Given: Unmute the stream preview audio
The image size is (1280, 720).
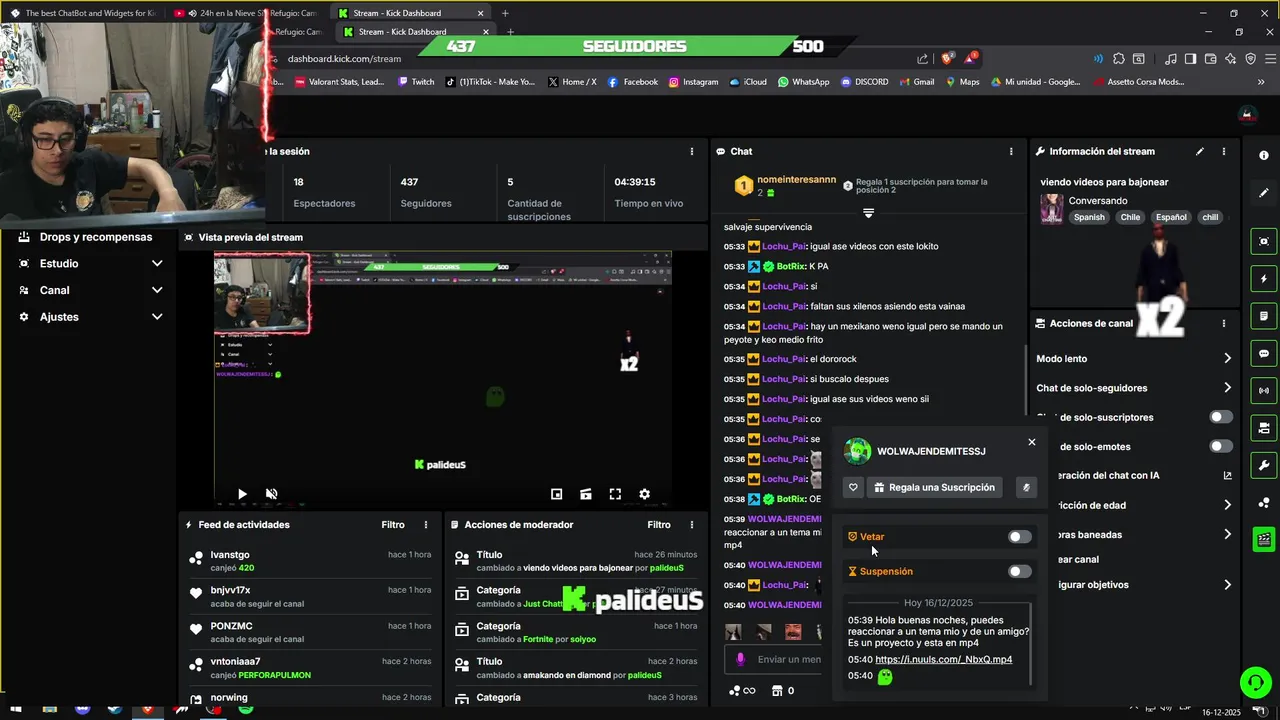Looking at the screenshot, I should pos(271,494).
